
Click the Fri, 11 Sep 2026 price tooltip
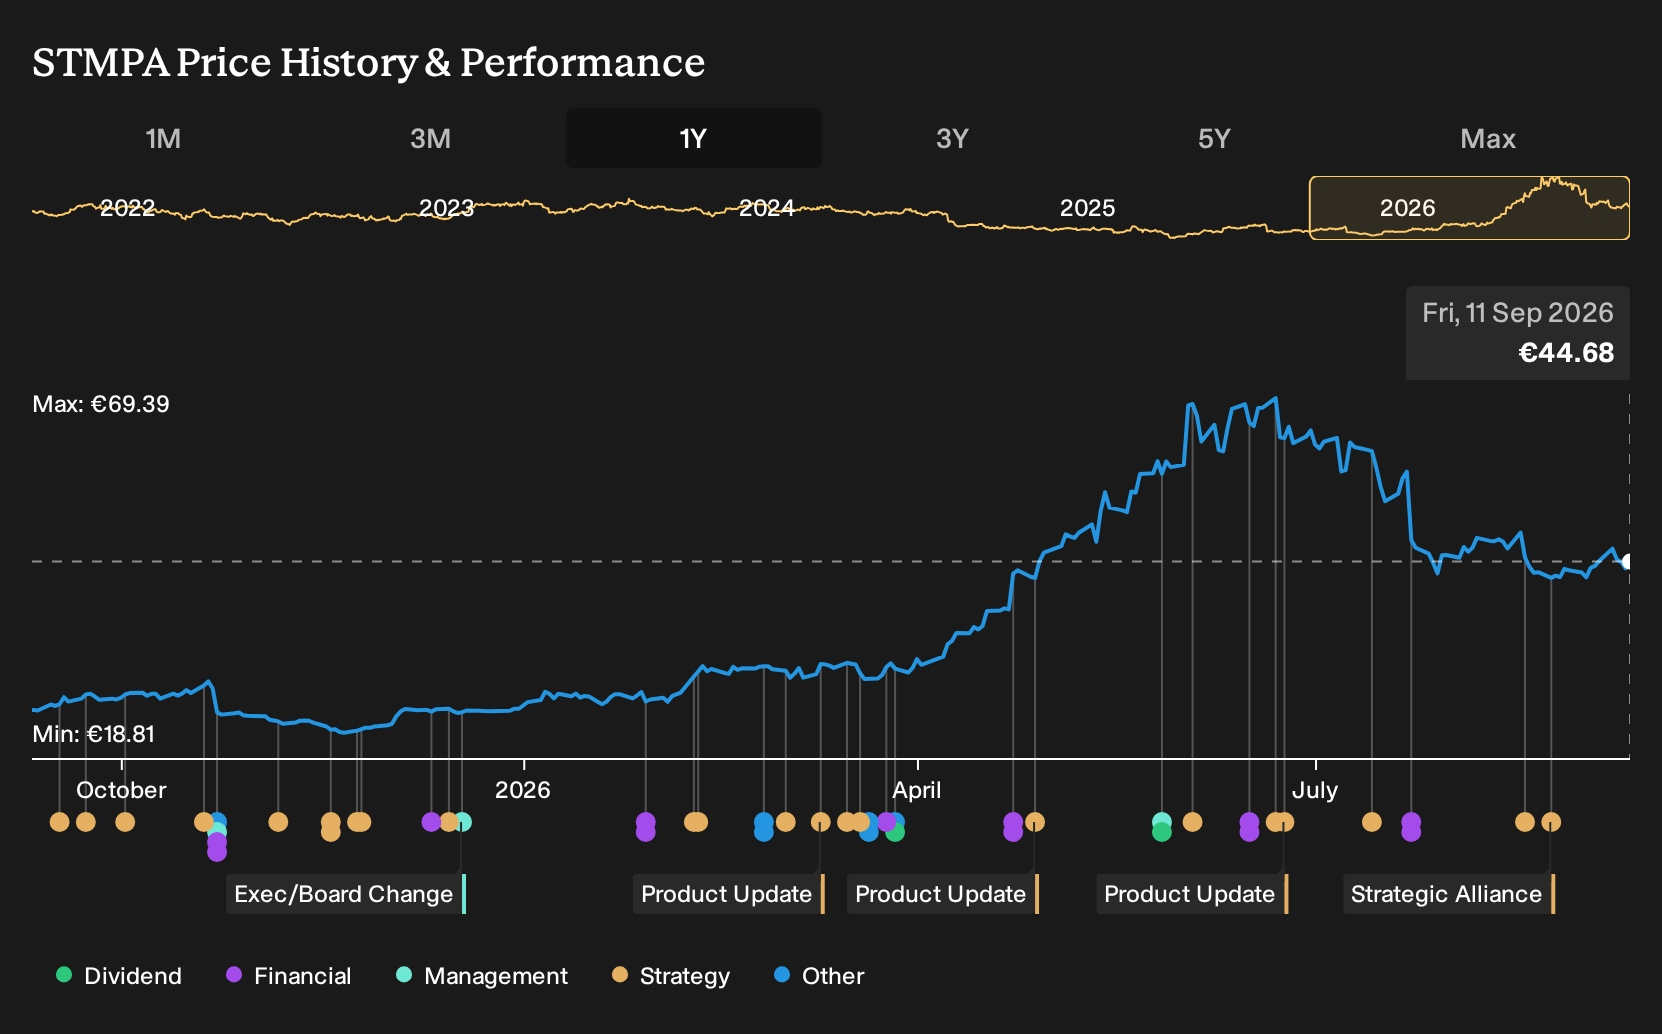pos(1518,333)
